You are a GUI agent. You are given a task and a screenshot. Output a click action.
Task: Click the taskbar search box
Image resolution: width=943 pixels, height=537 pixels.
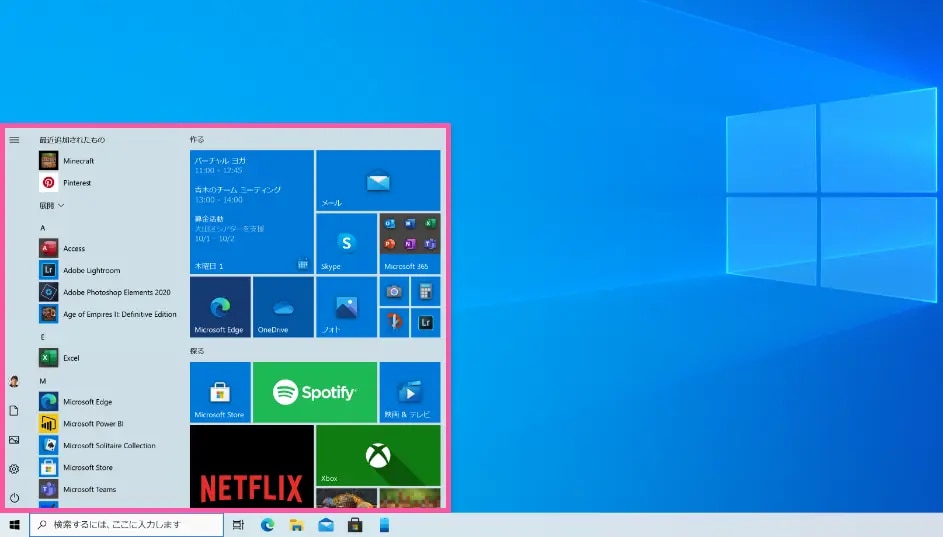(126, 525)
